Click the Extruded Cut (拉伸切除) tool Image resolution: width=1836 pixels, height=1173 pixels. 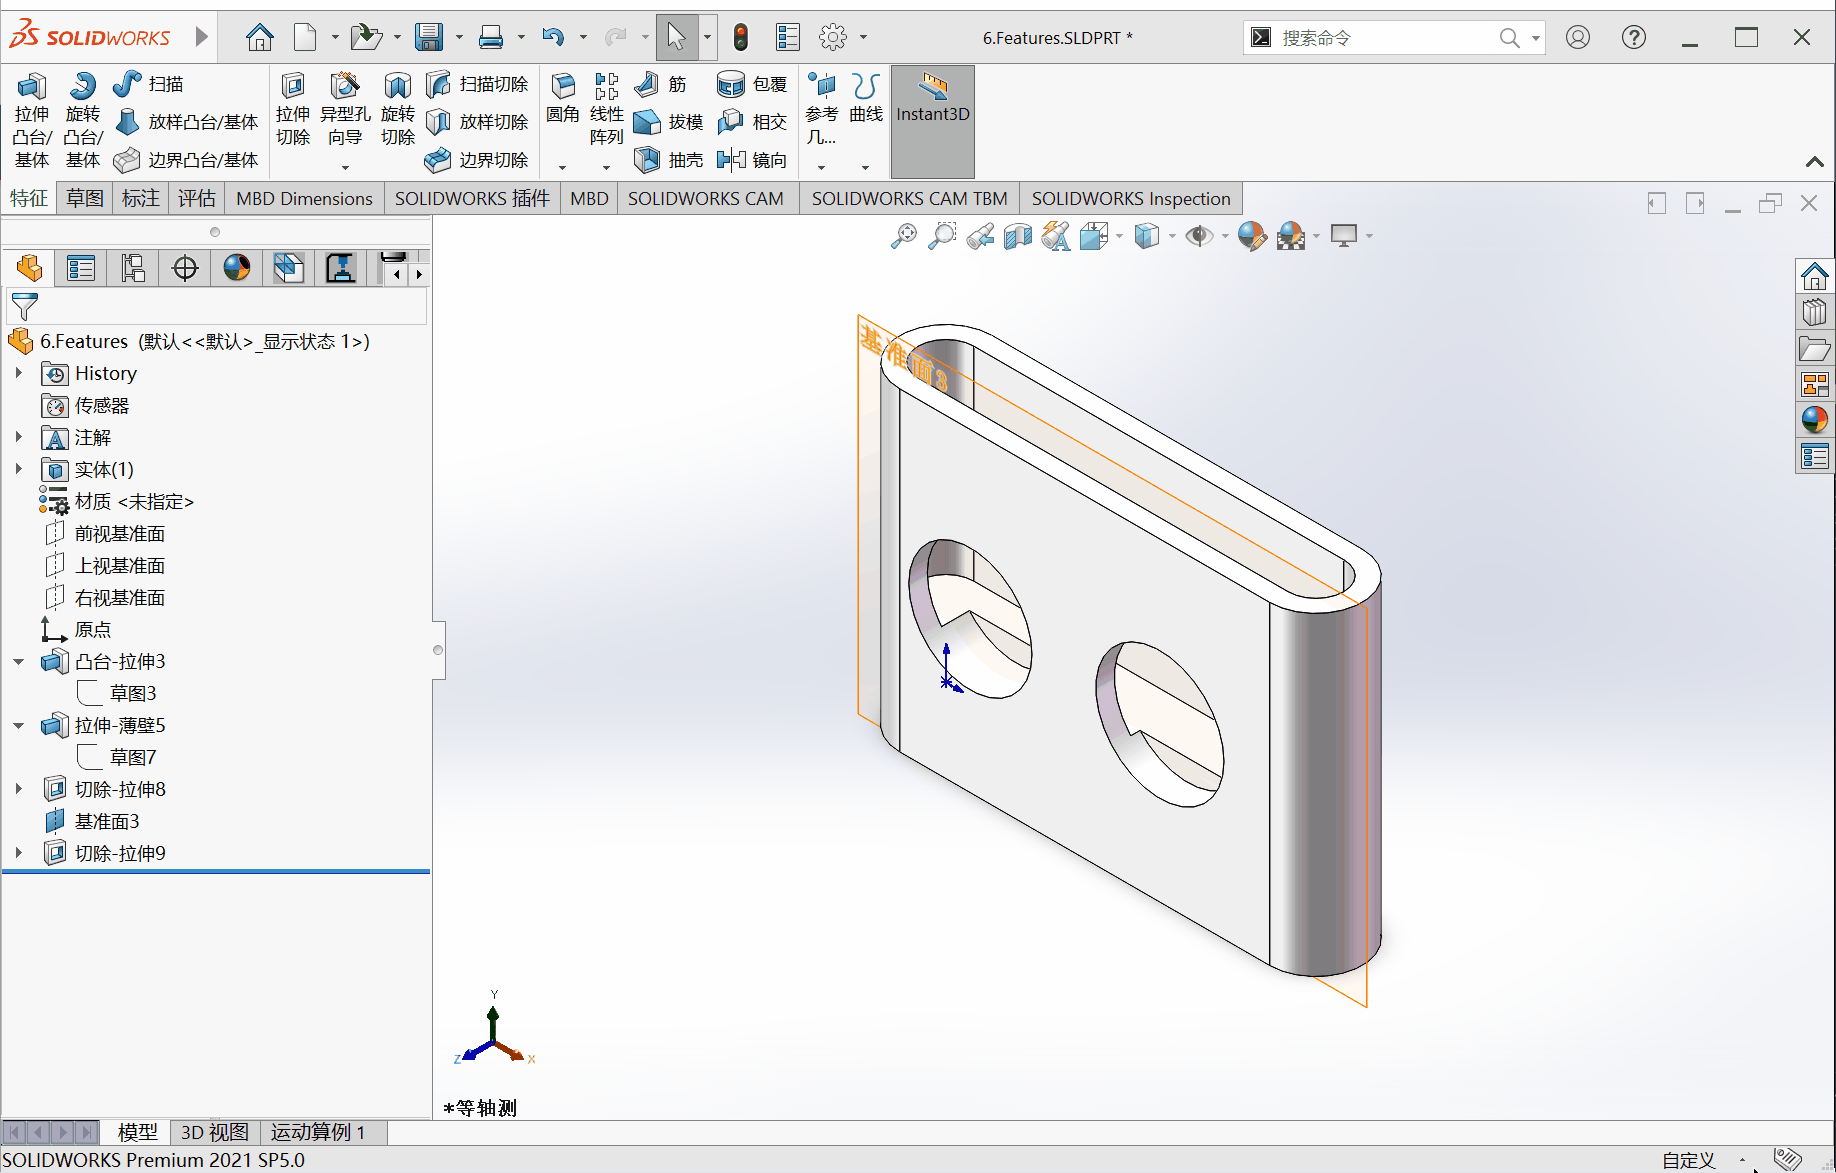293,110
